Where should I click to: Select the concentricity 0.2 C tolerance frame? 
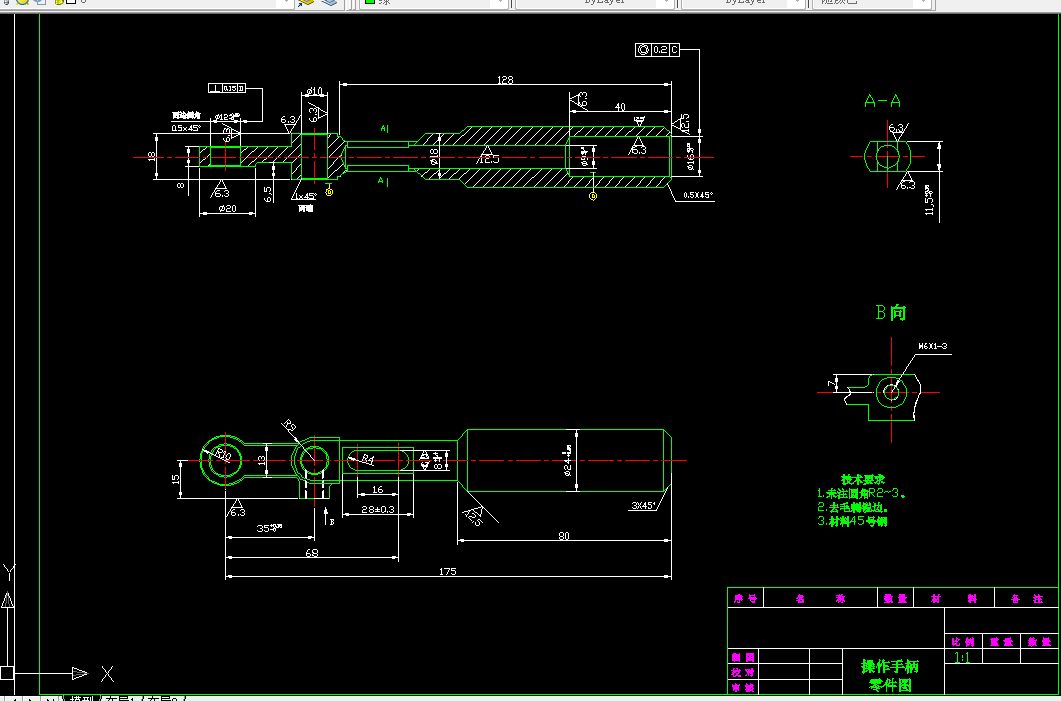[657, 49]
